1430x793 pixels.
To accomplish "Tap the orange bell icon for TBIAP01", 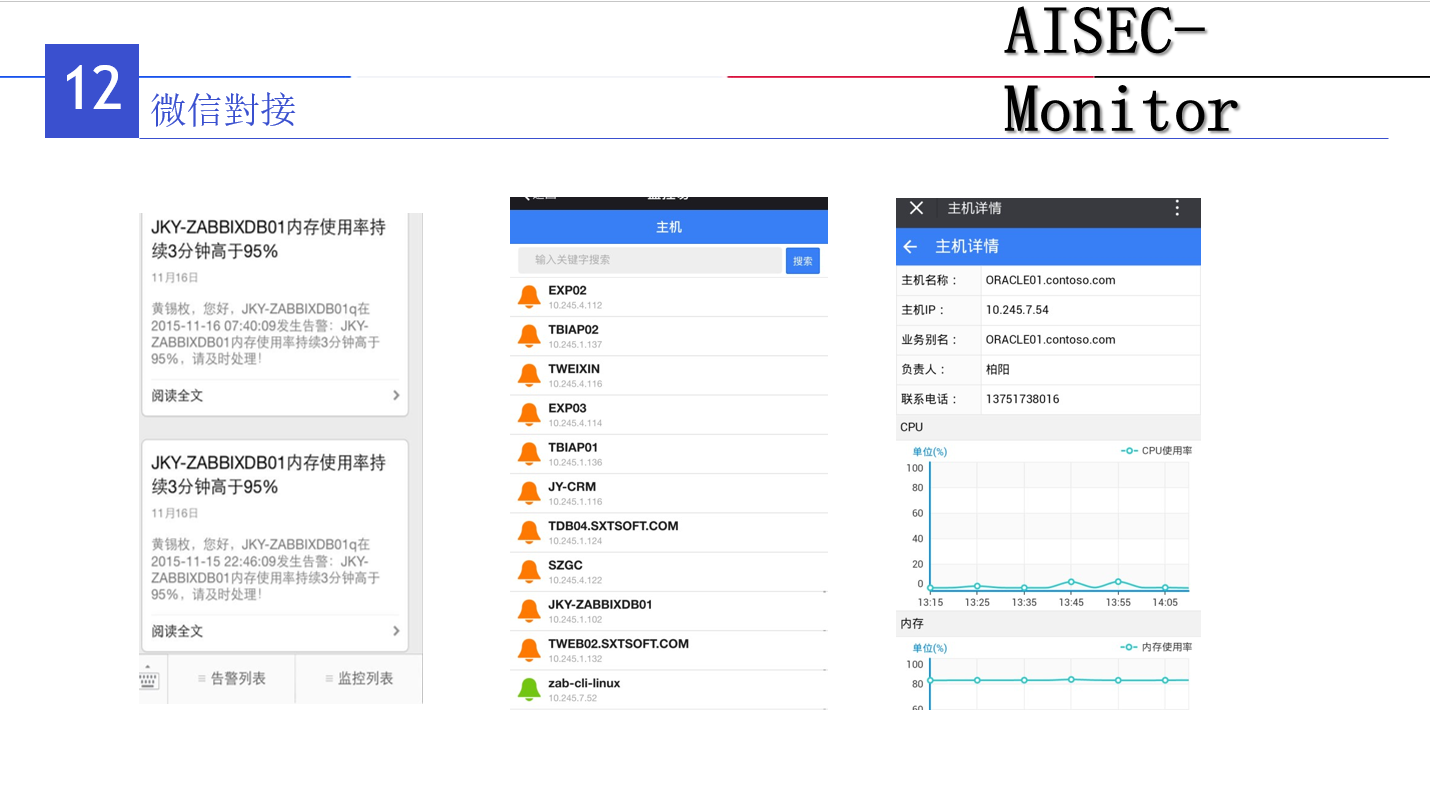I will click(x=529, y=454).
